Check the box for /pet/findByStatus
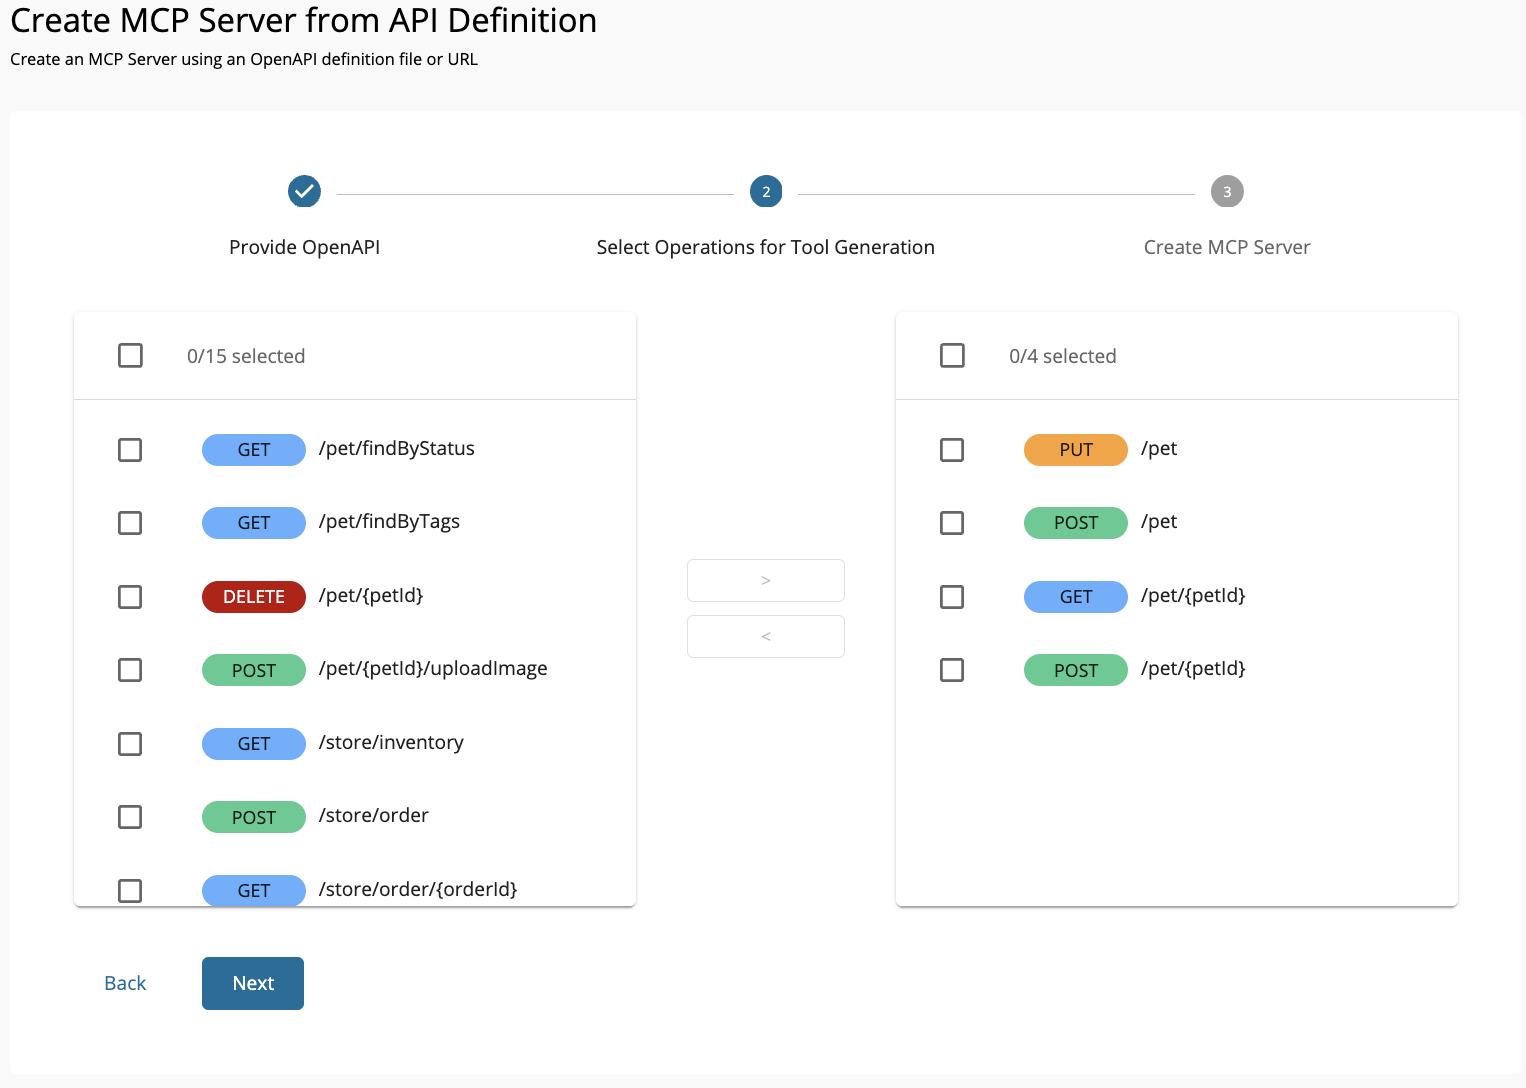 point(130,449)
